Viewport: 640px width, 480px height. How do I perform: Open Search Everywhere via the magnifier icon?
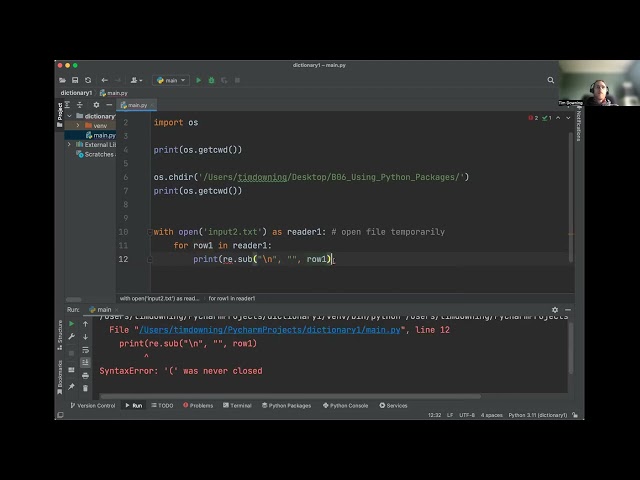point(551,80)
